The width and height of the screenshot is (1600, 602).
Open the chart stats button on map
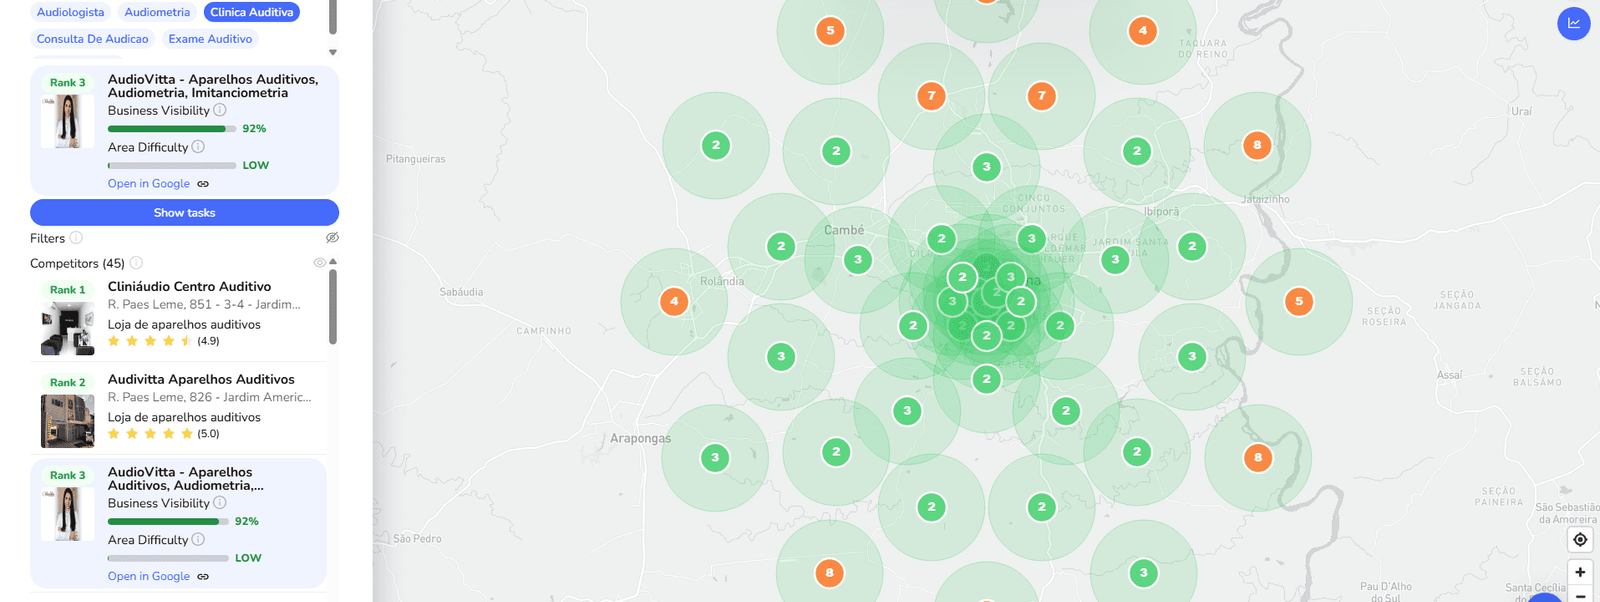coord(1573,24)
